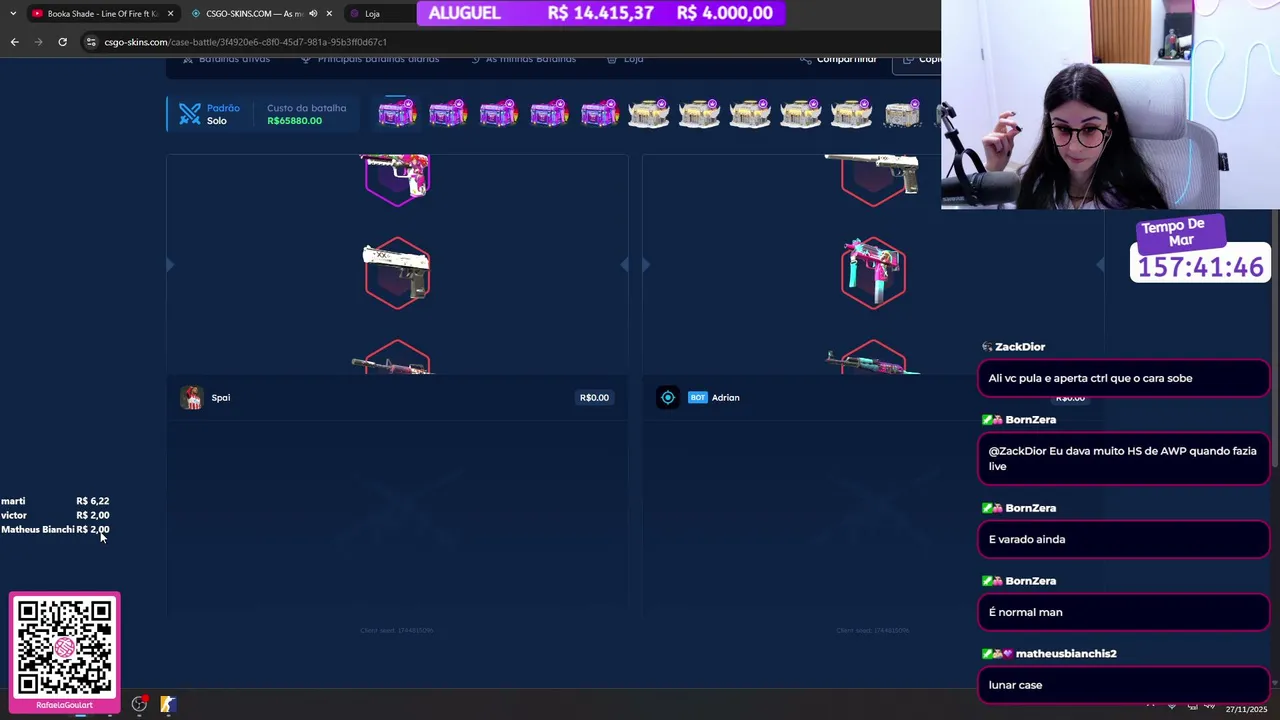
Task: Click the 'E varado ainda' chat message
Action: coord(1123,539)
